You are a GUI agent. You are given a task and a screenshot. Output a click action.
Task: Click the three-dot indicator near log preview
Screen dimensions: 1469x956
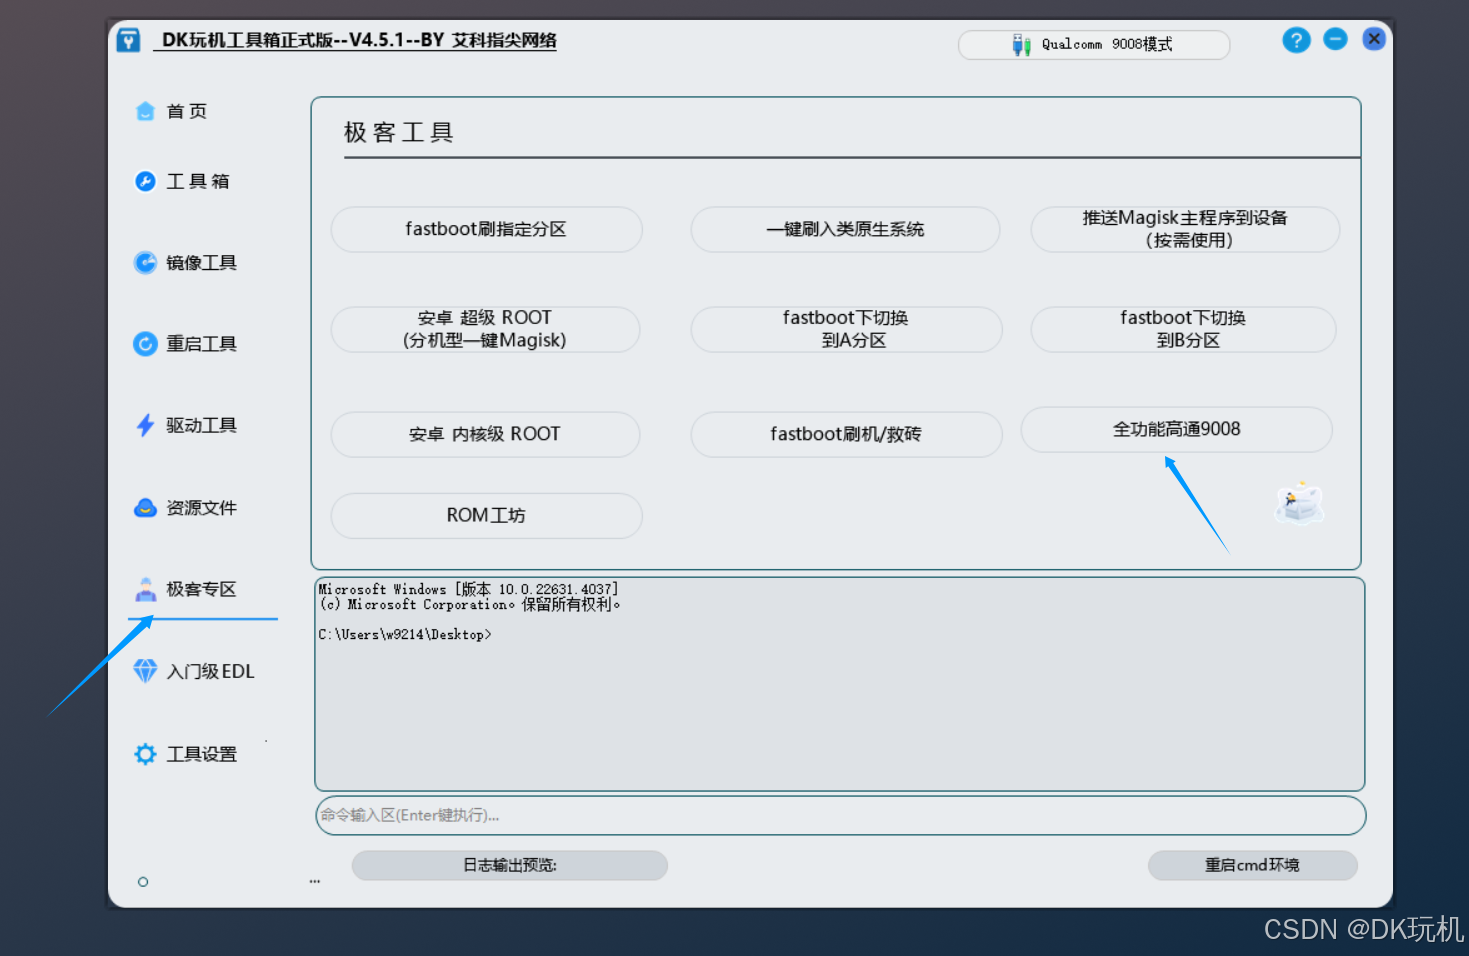[315, 882]
